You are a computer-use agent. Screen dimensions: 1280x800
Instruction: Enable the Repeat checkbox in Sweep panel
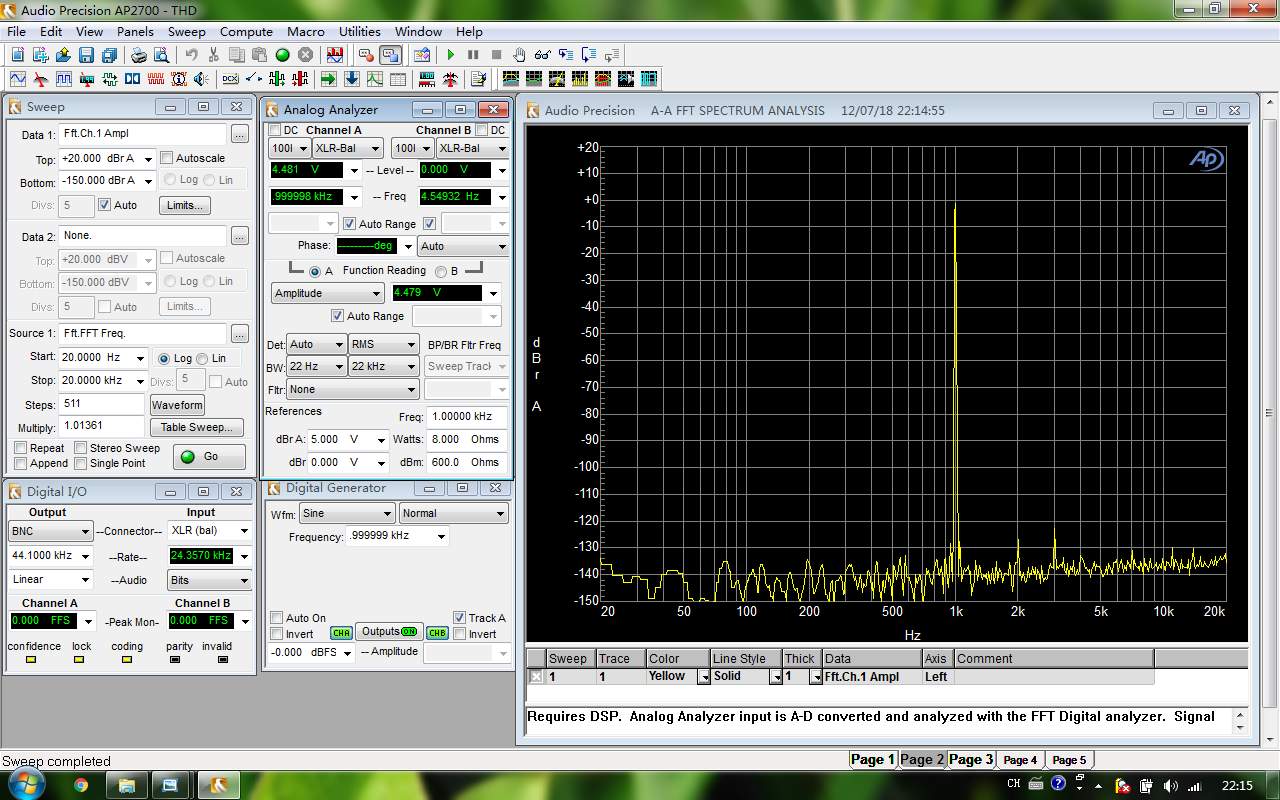click(x=20, y=448)
